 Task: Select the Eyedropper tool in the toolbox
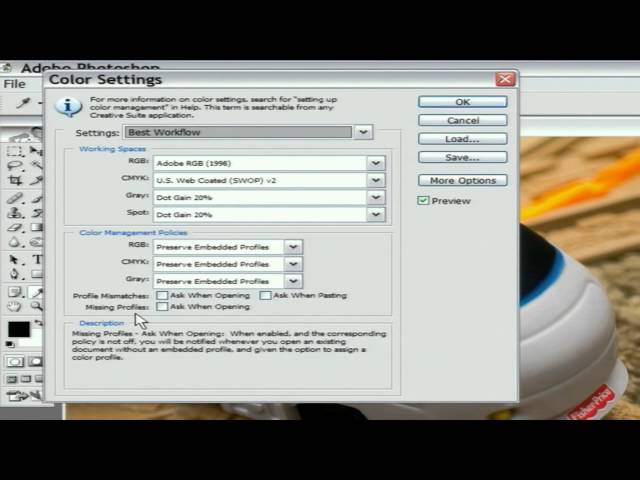[37, 292]
